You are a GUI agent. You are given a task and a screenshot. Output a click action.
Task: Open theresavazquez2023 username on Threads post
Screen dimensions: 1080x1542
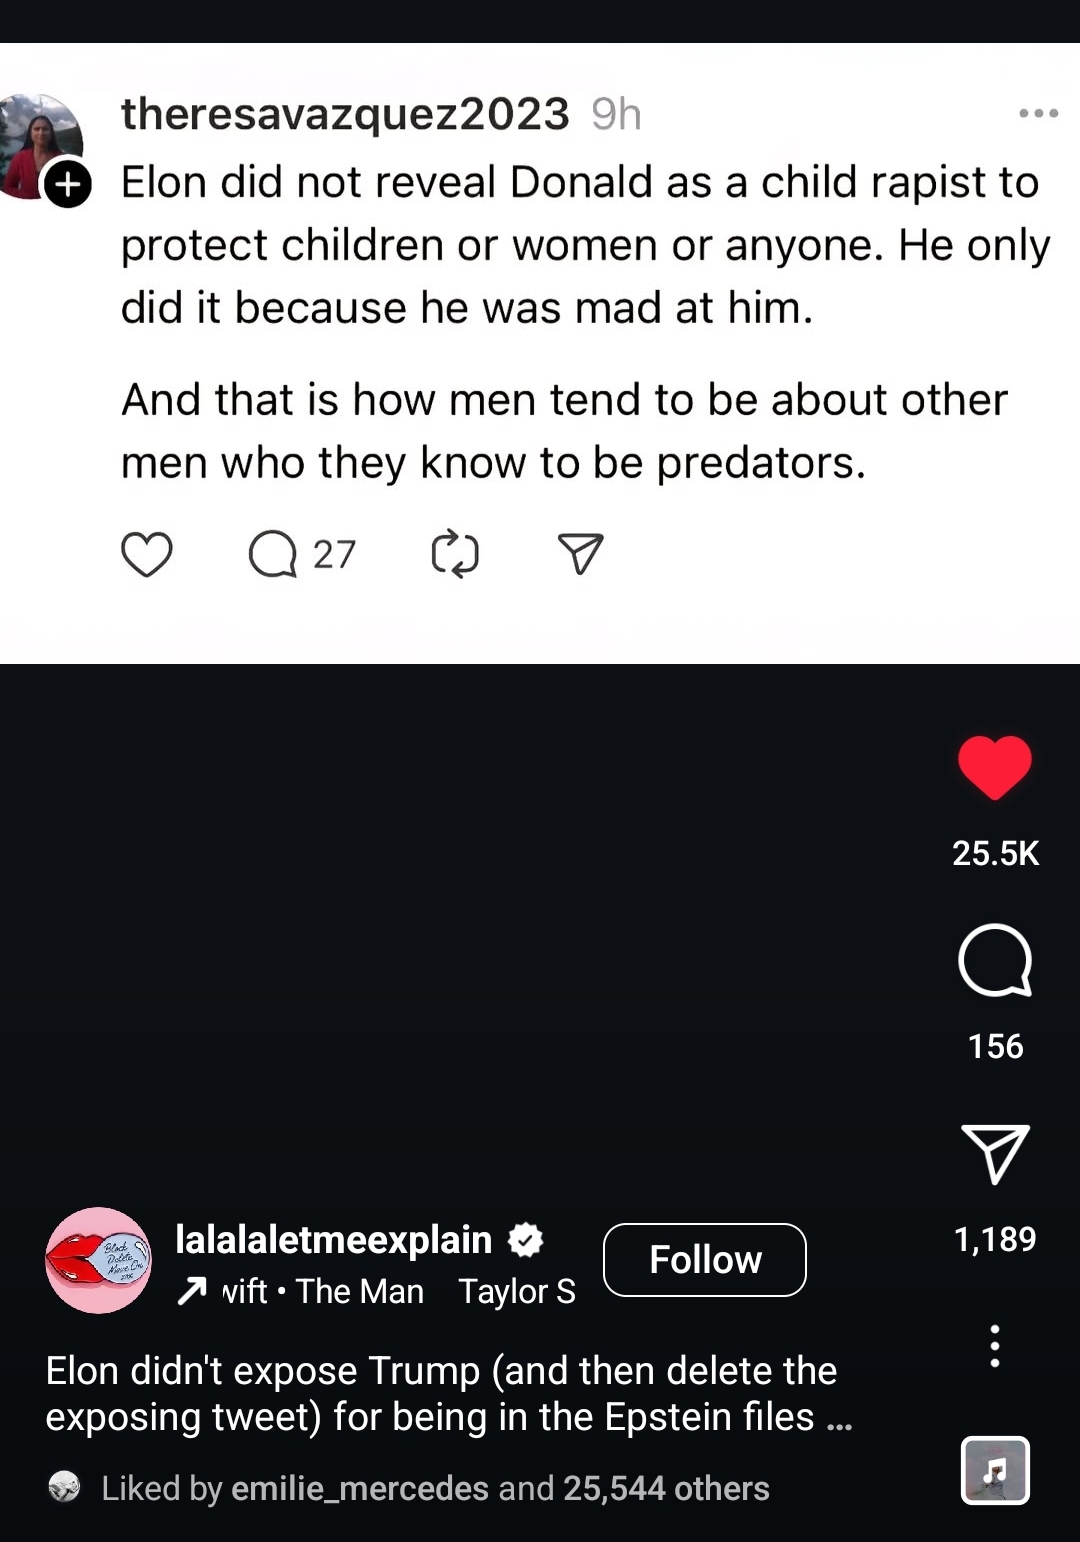[345, 114]
